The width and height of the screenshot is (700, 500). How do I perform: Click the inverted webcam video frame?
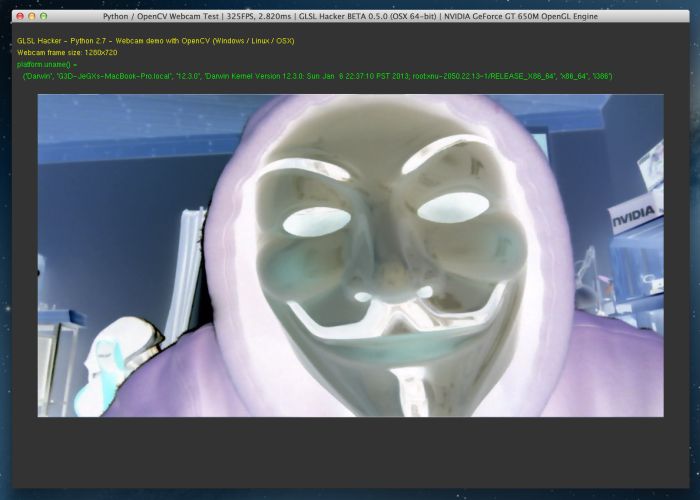[350, 255]
